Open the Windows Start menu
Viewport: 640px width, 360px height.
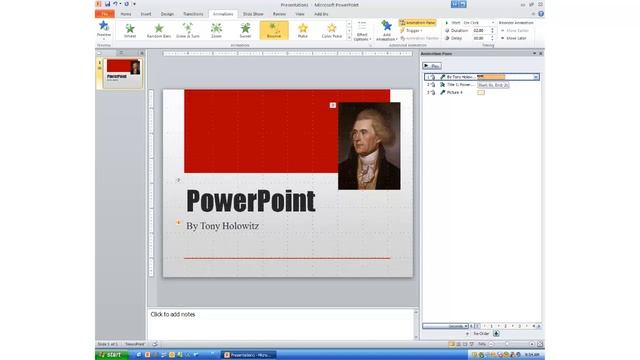[111, 355]
